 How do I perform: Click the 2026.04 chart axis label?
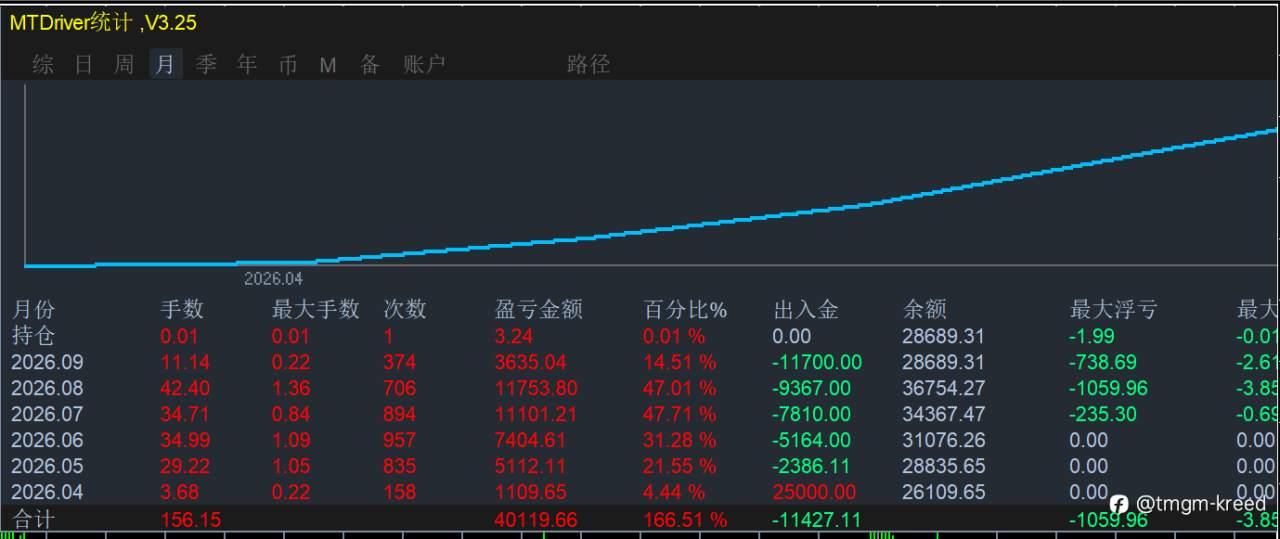273,279
